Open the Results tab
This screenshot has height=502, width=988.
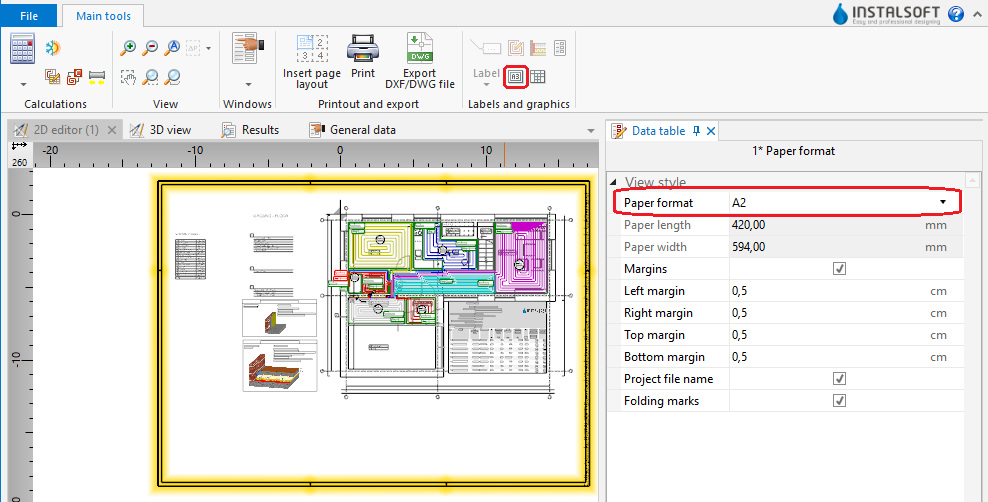click(x=259, y=130)
